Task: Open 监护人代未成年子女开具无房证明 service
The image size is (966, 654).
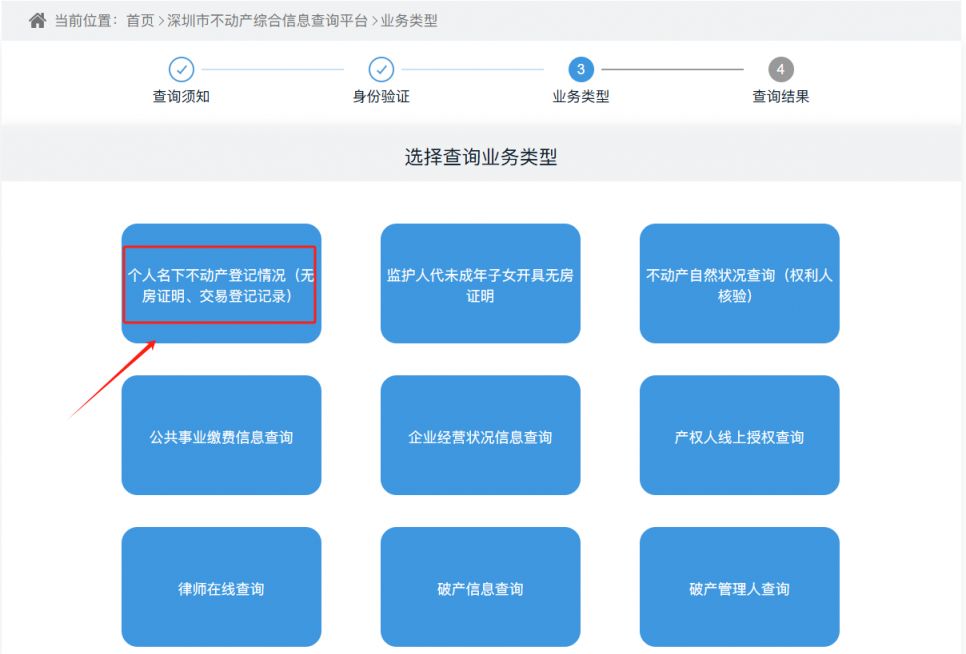Action: coord(480,284)
